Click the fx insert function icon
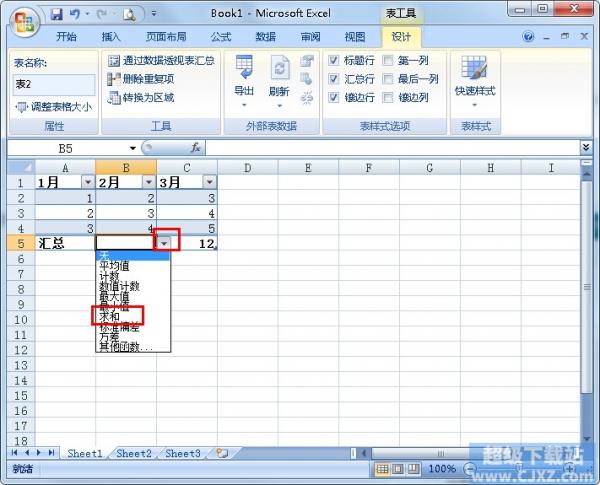Image resolution: width=600 pixels, height=485 pixels. [196, 147]
